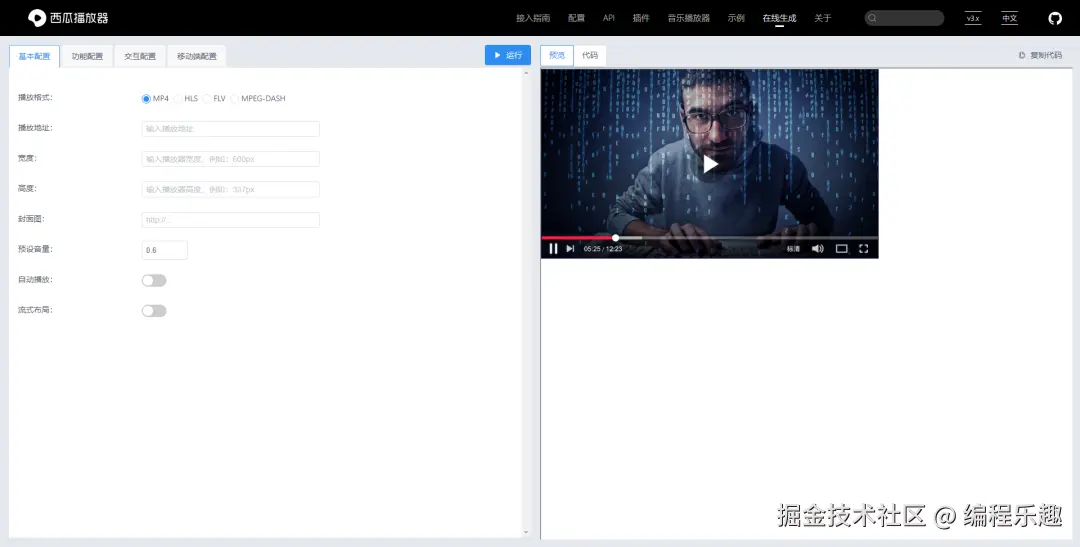Switch to 基本配置 tab
Viewport: 1080px width, 547px height.
coord(34,56)
